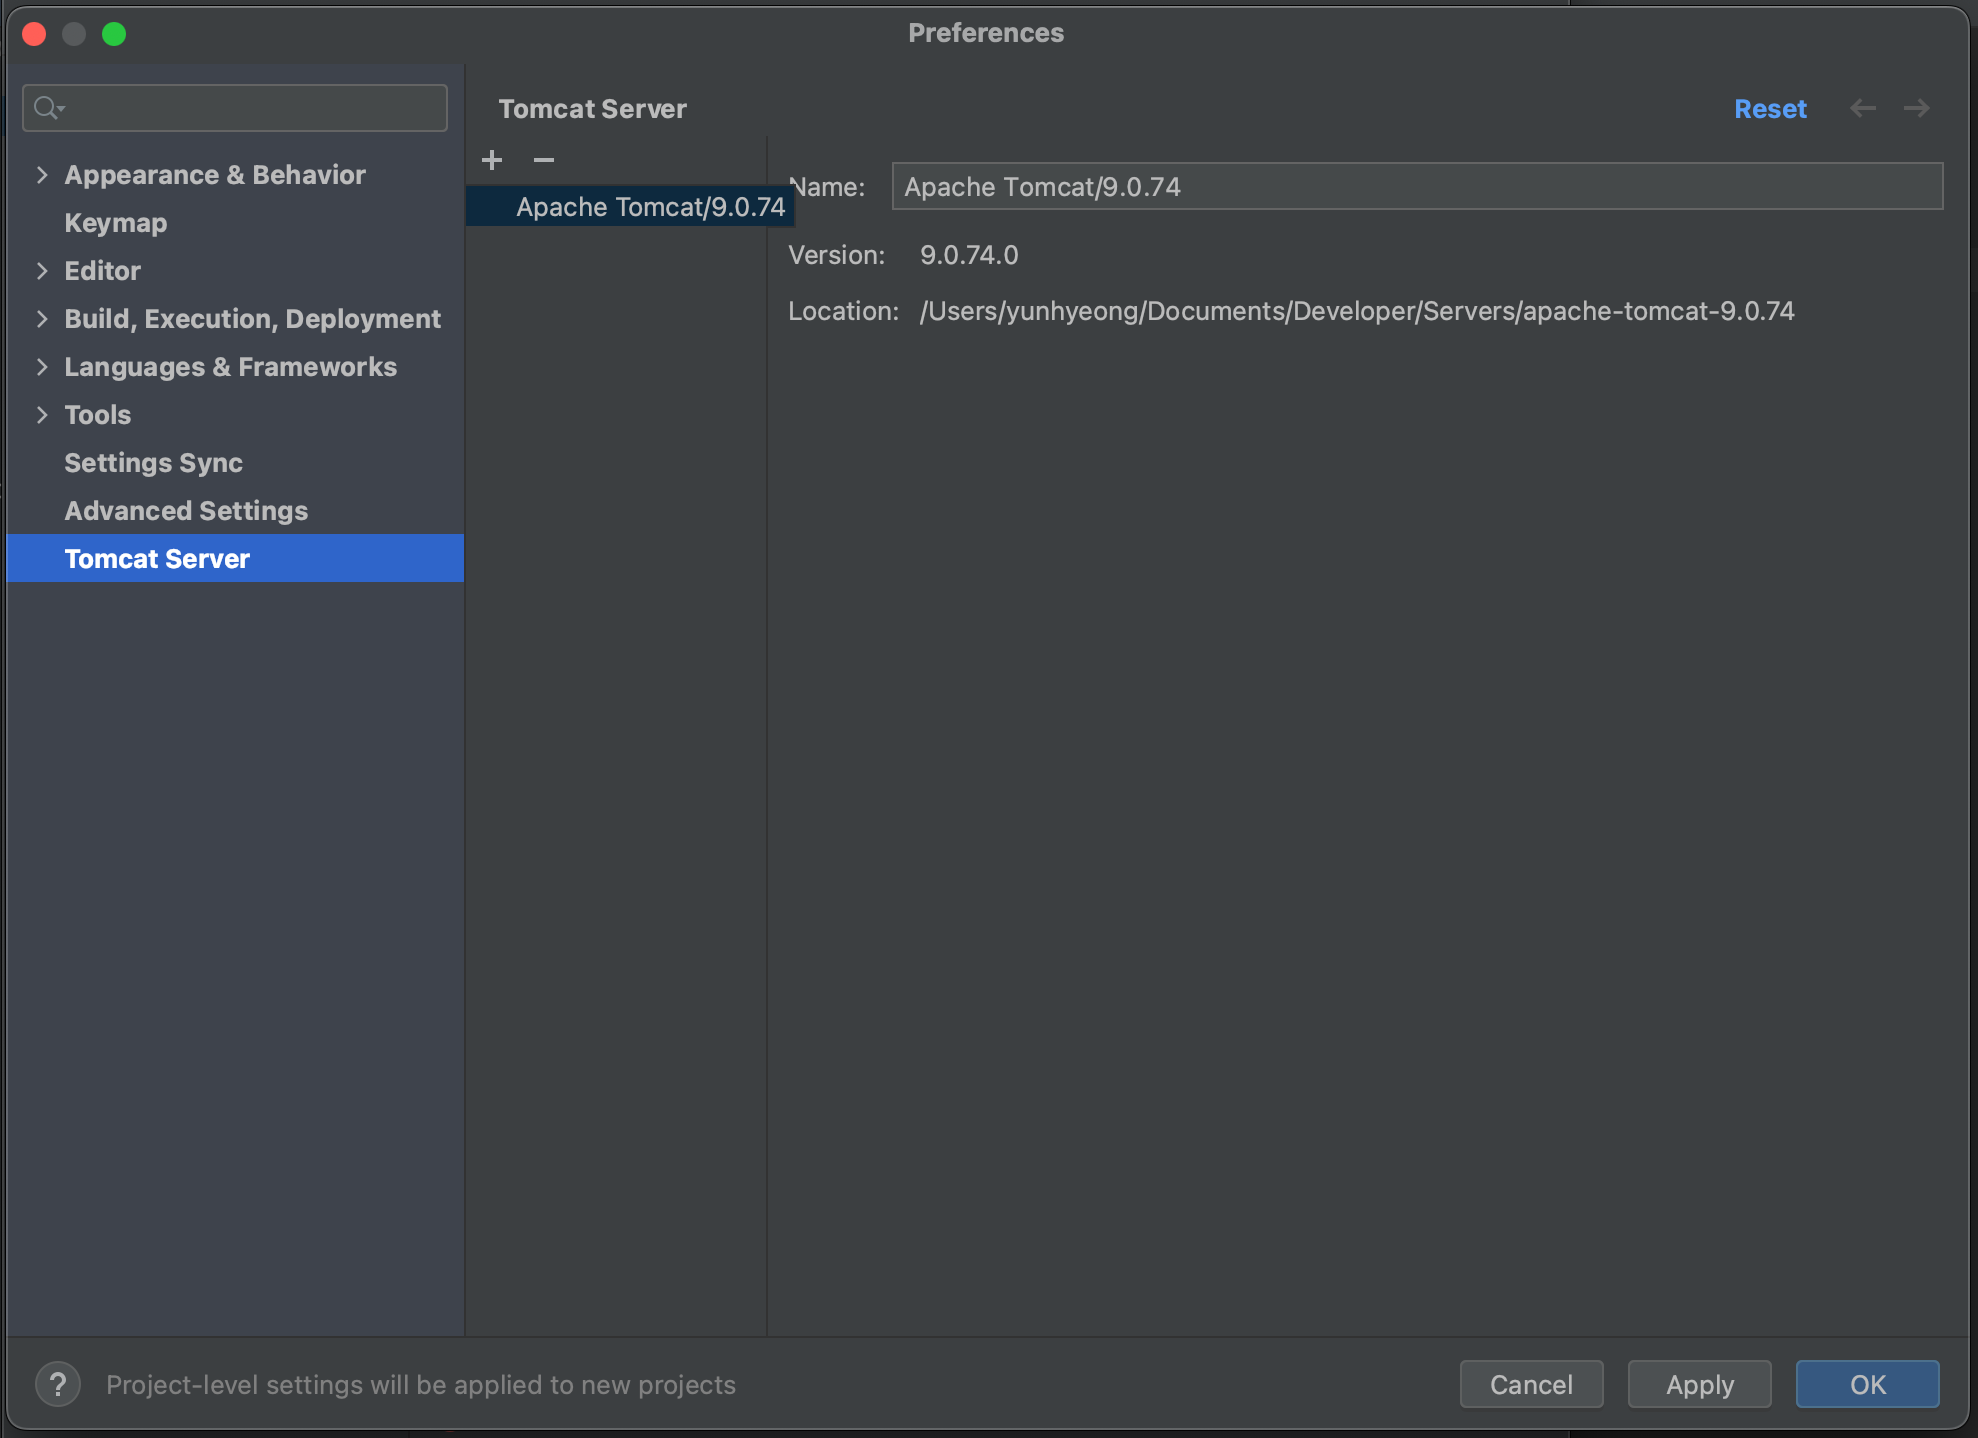The image size is (1978, 1438).
Task: Expand Appearance & Behavior section
Action: coord(42,175)
